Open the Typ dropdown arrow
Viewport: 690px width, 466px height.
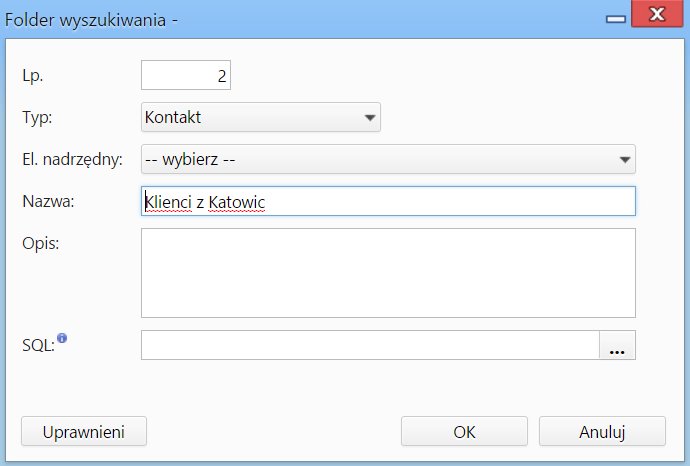[370, 117]
